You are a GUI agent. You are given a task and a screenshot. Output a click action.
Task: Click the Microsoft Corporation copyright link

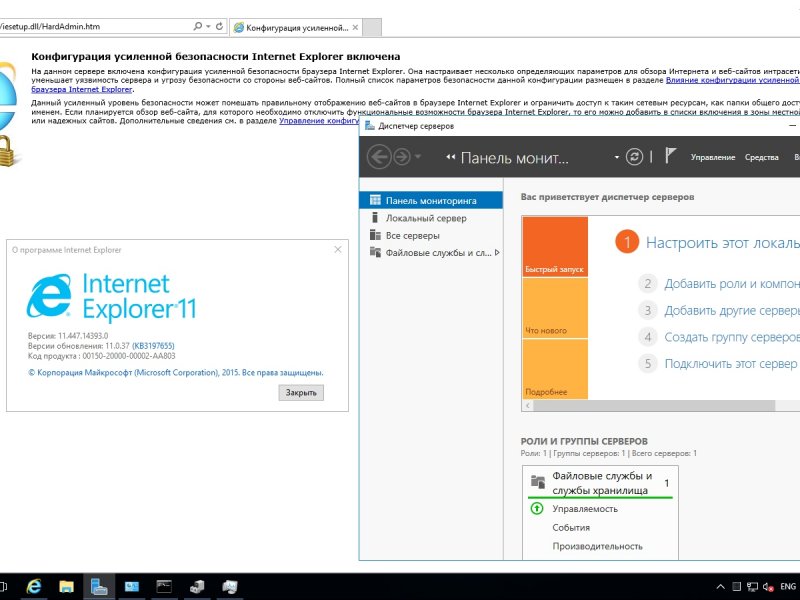[176, 372]
